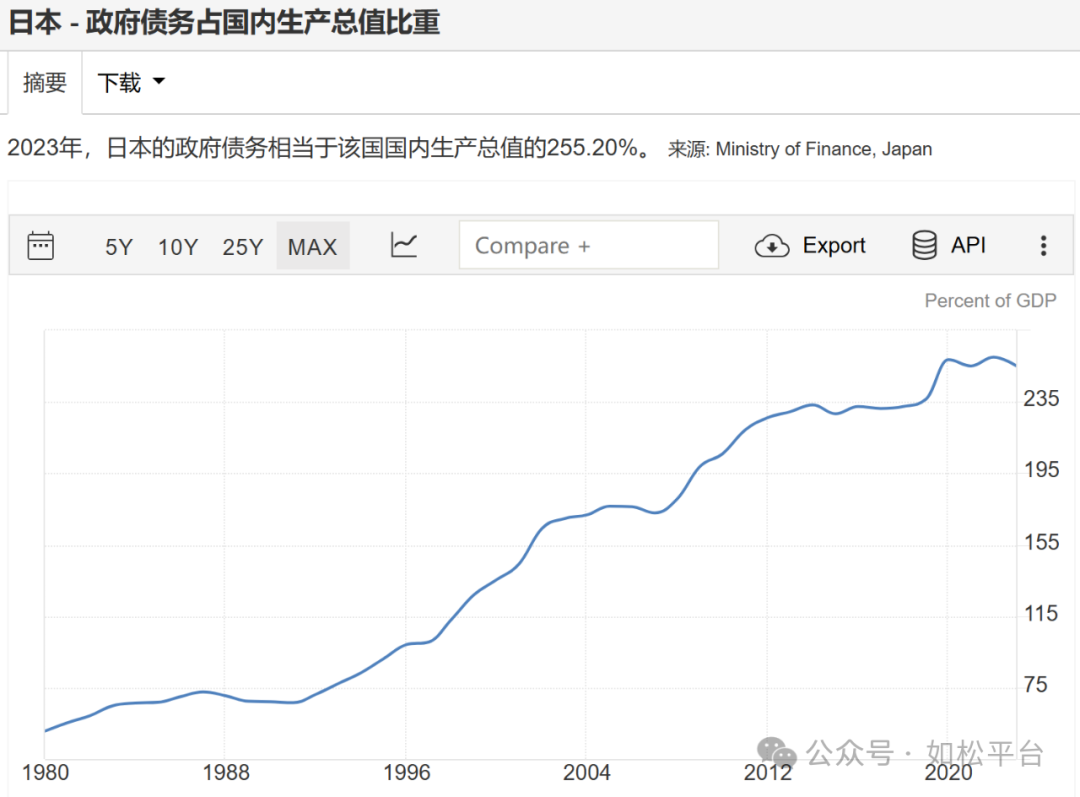Click the 2020 peak on the line
Image resolution: width=1080 pixels, height=797 pixels.
click(948, 360)
